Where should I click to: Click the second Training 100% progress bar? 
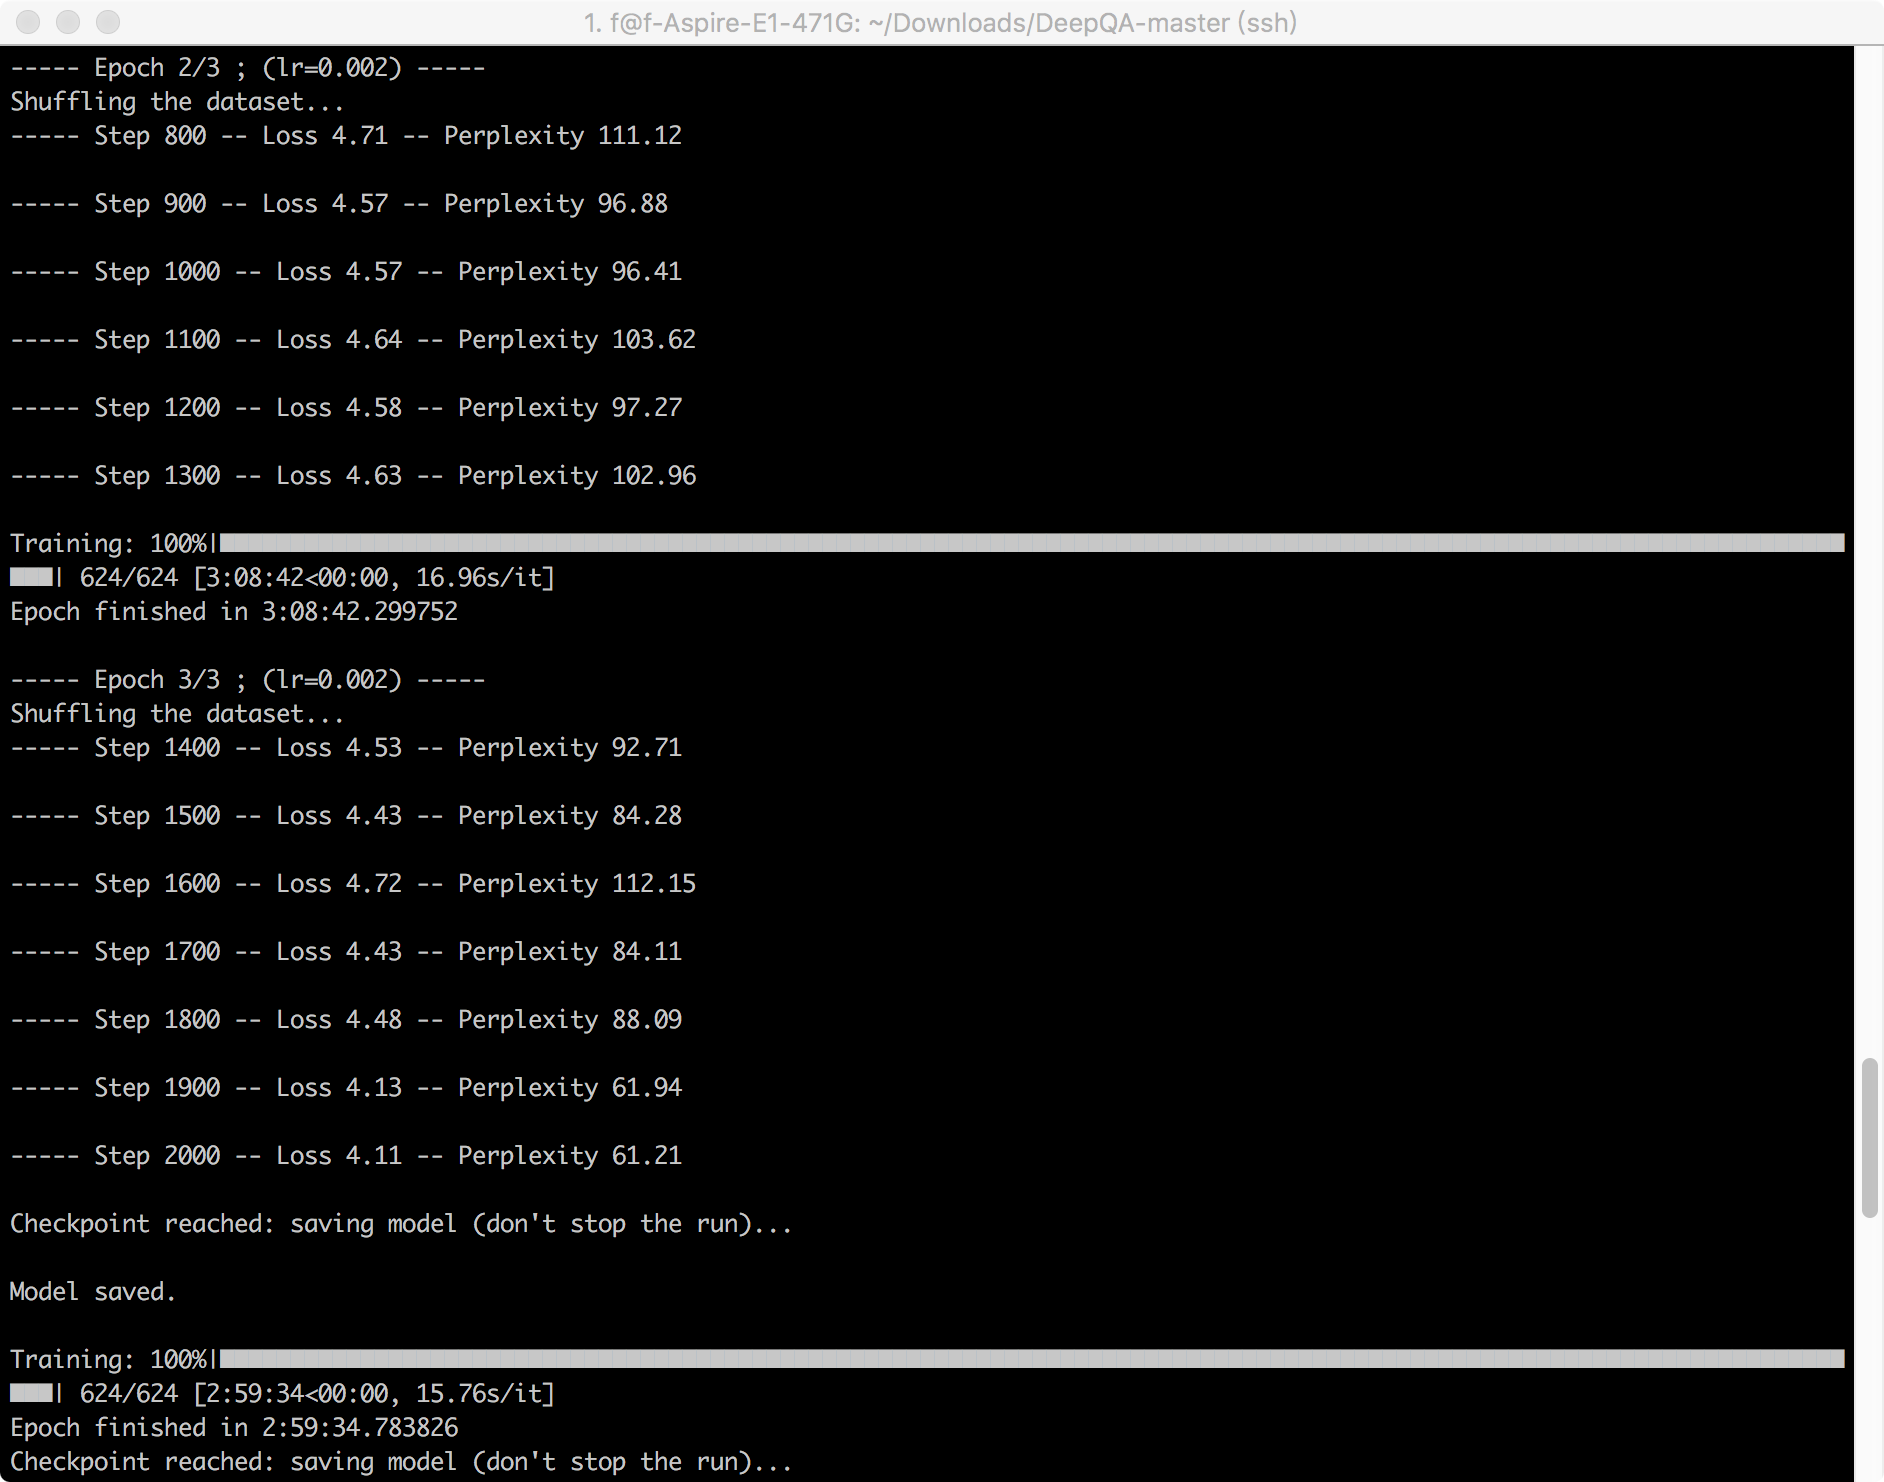927,1359
